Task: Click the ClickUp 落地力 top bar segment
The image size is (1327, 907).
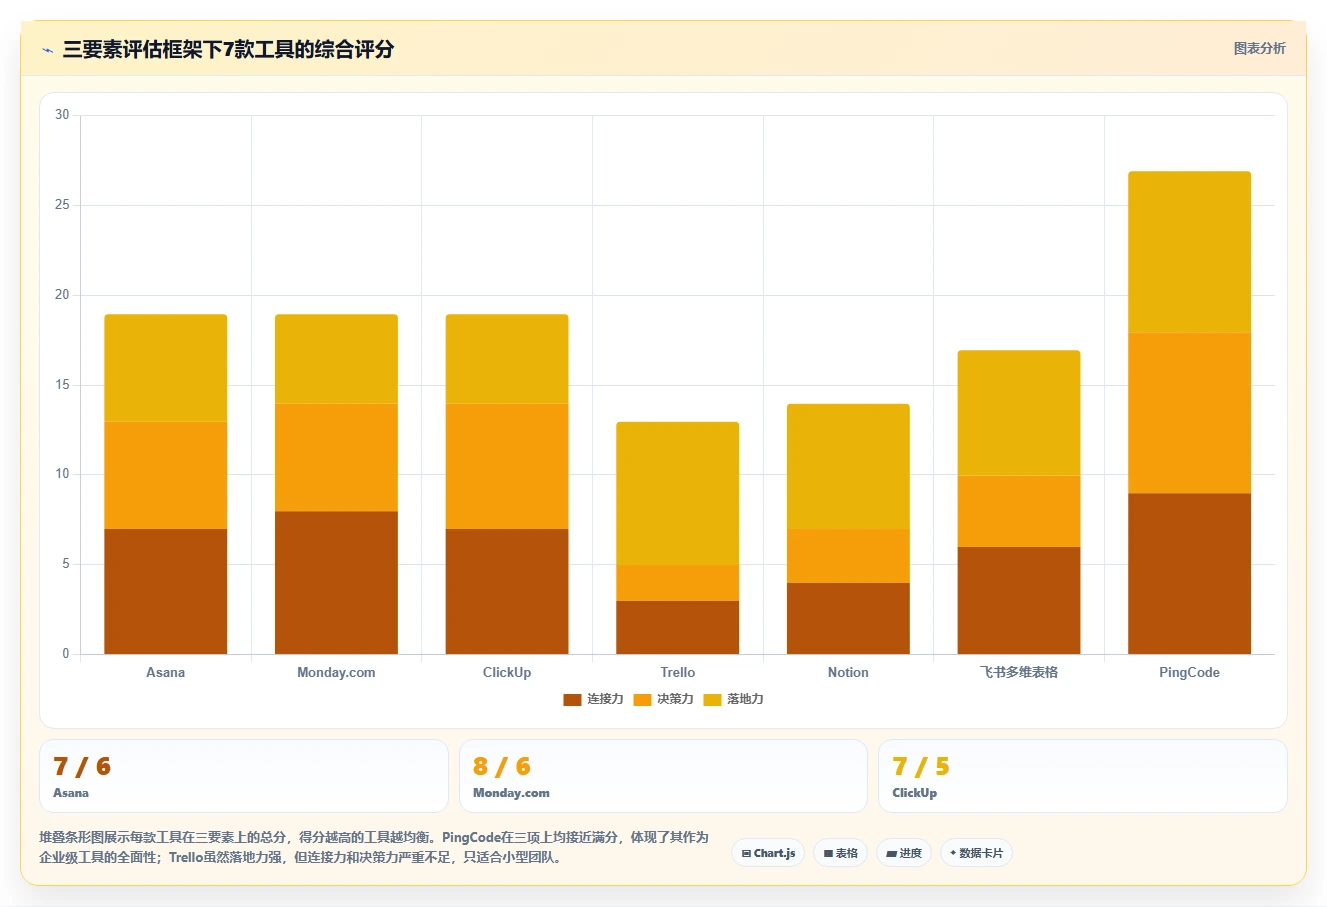Action: [x=507, y=359]
